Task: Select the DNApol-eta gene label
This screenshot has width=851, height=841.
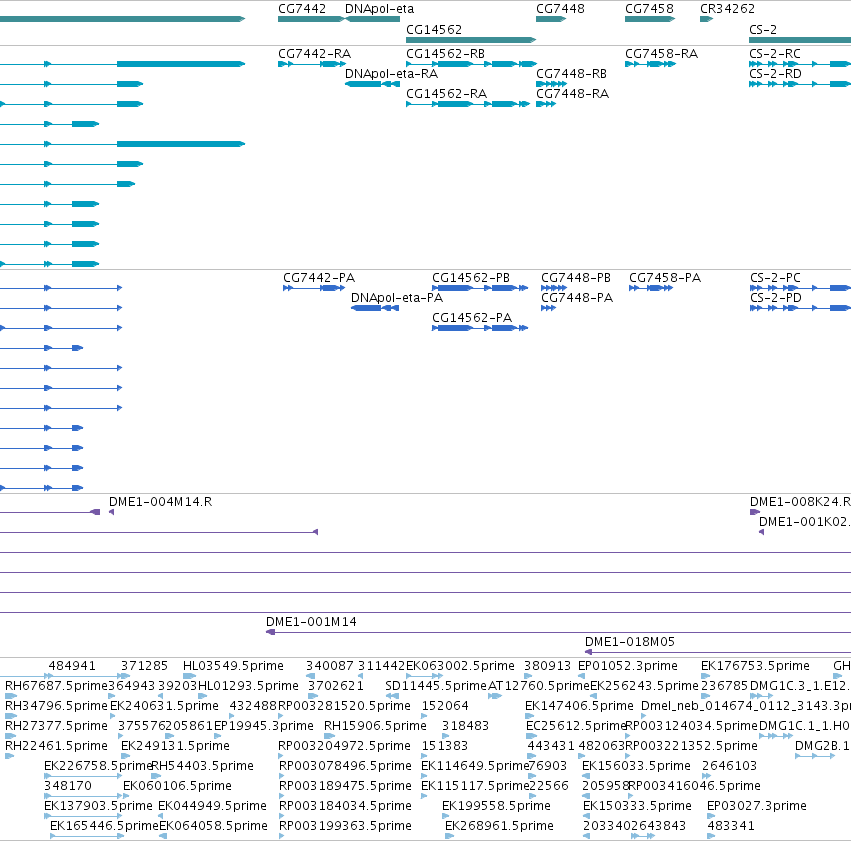Action: pyautogui.click(x=379, y=9)
